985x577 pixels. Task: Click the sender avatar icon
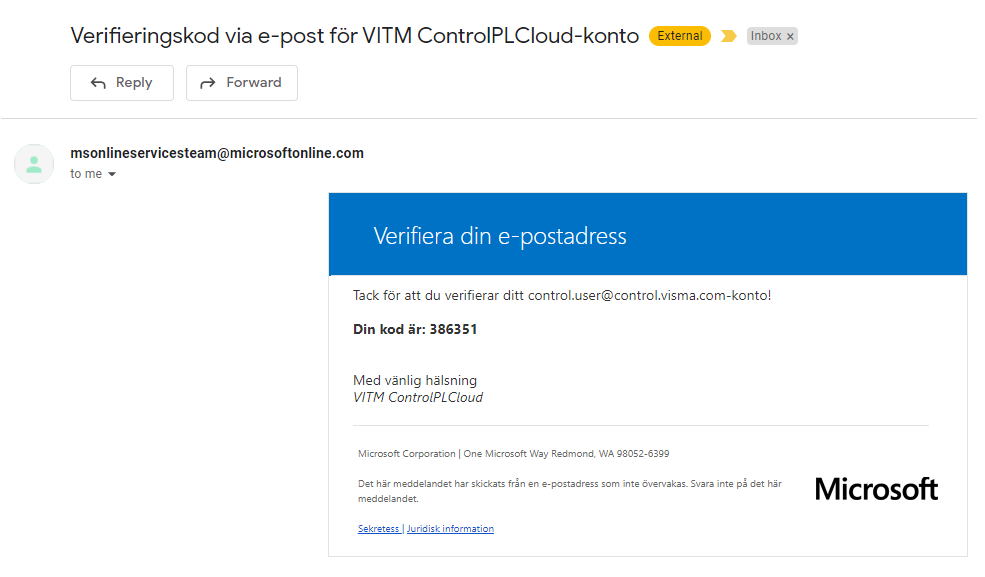point(34,164)
